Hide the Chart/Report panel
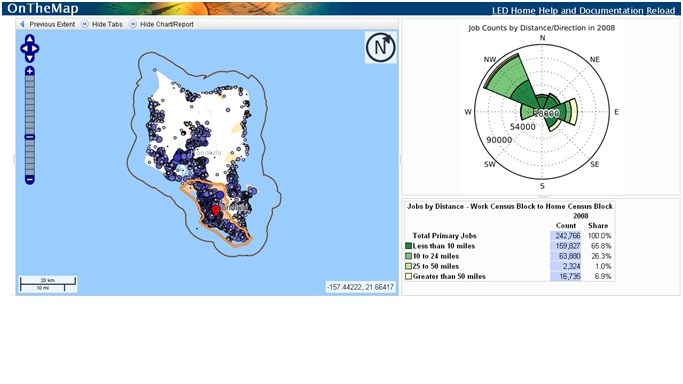This screenshot has width=683, height=384. [x=162, y=24]
